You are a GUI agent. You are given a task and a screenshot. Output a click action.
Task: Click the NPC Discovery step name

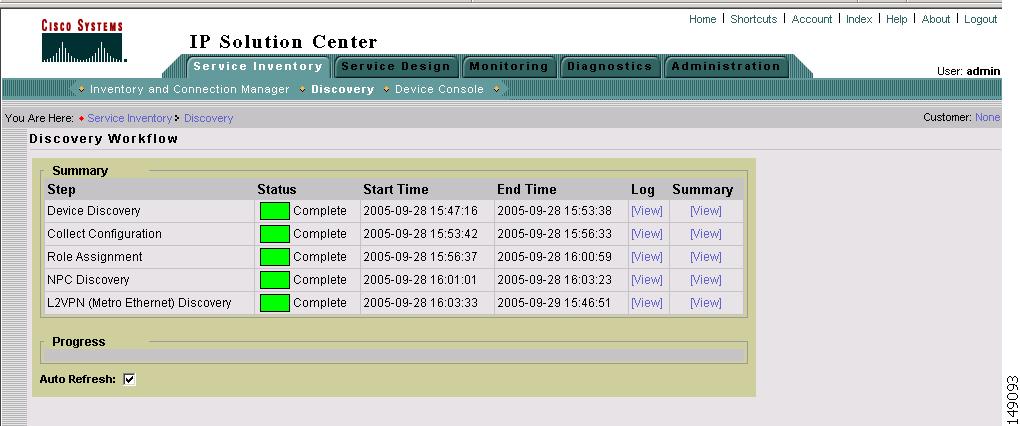tap(88, 280)
